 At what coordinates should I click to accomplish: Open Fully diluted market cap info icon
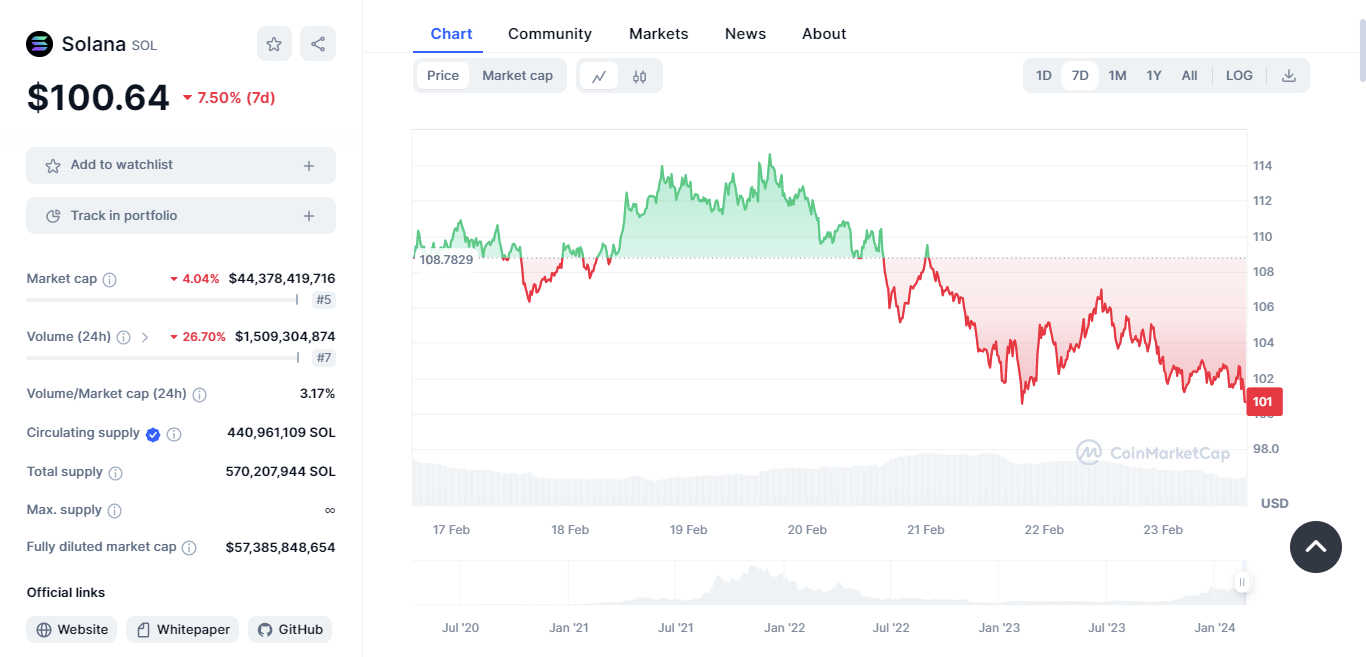189,548
